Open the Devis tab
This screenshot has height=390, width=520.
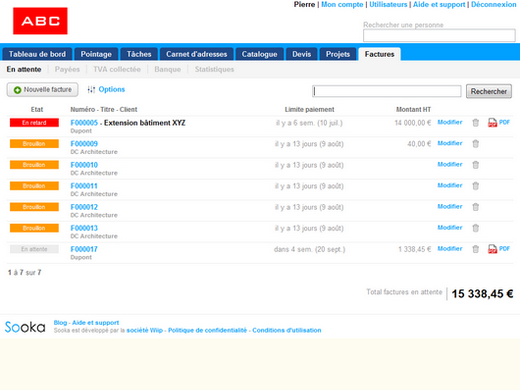coord(302,54)
